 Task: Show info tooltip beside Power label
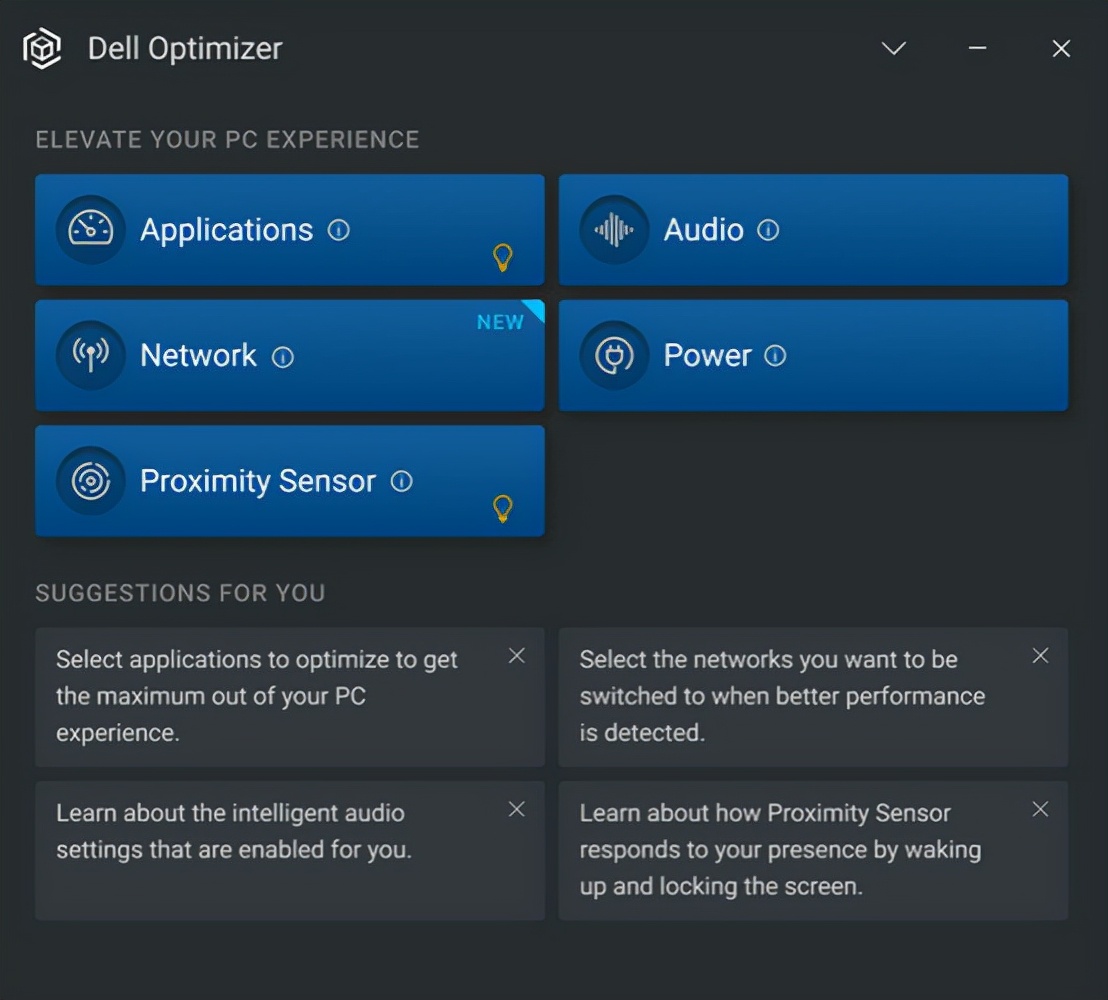(775, 356)
